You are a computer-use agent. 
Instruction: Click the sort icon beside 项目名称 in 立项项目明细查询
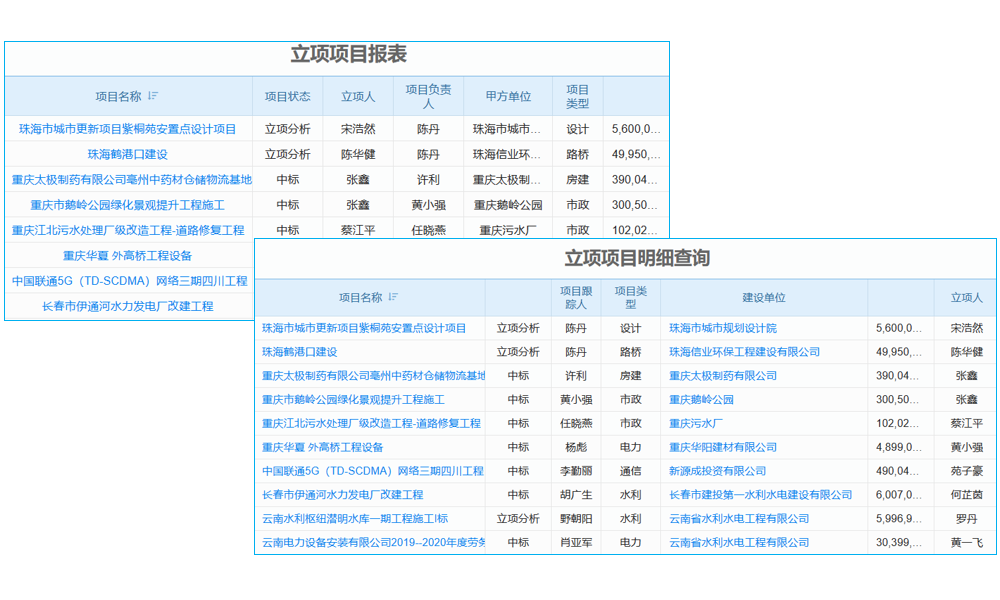click(x=395, y=297)
